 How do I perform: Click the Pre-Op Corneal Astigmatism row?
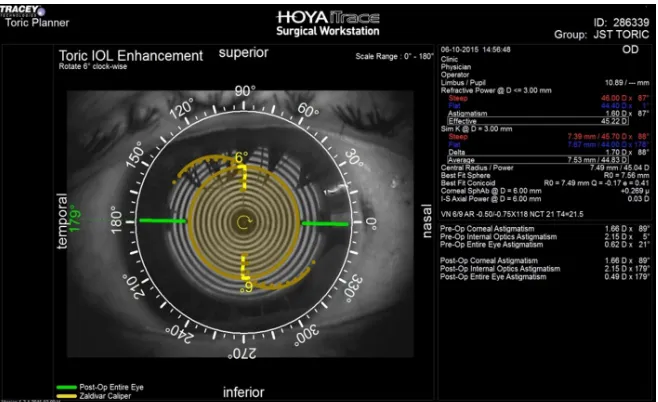pos(545,229)
